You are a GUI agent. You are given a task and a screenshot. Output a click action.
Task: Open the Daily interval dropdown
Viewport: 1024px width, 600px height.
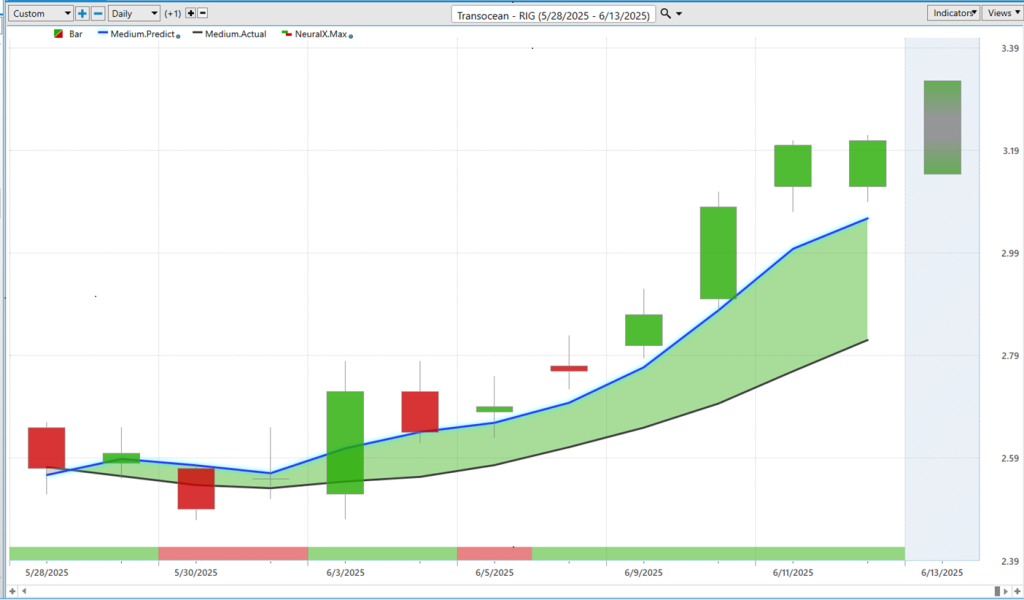click(x=134, y=14)
